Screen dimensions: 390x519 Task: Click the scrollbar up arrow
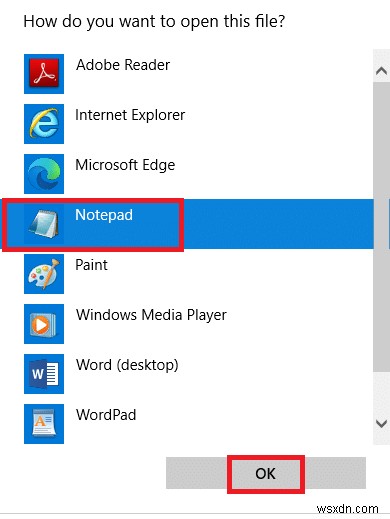coord(381,71)
